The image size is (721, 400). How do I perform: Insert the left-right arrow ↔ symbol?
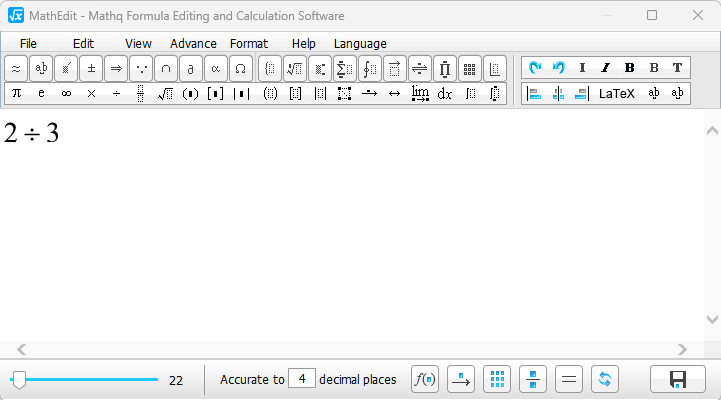pos(395,93)
